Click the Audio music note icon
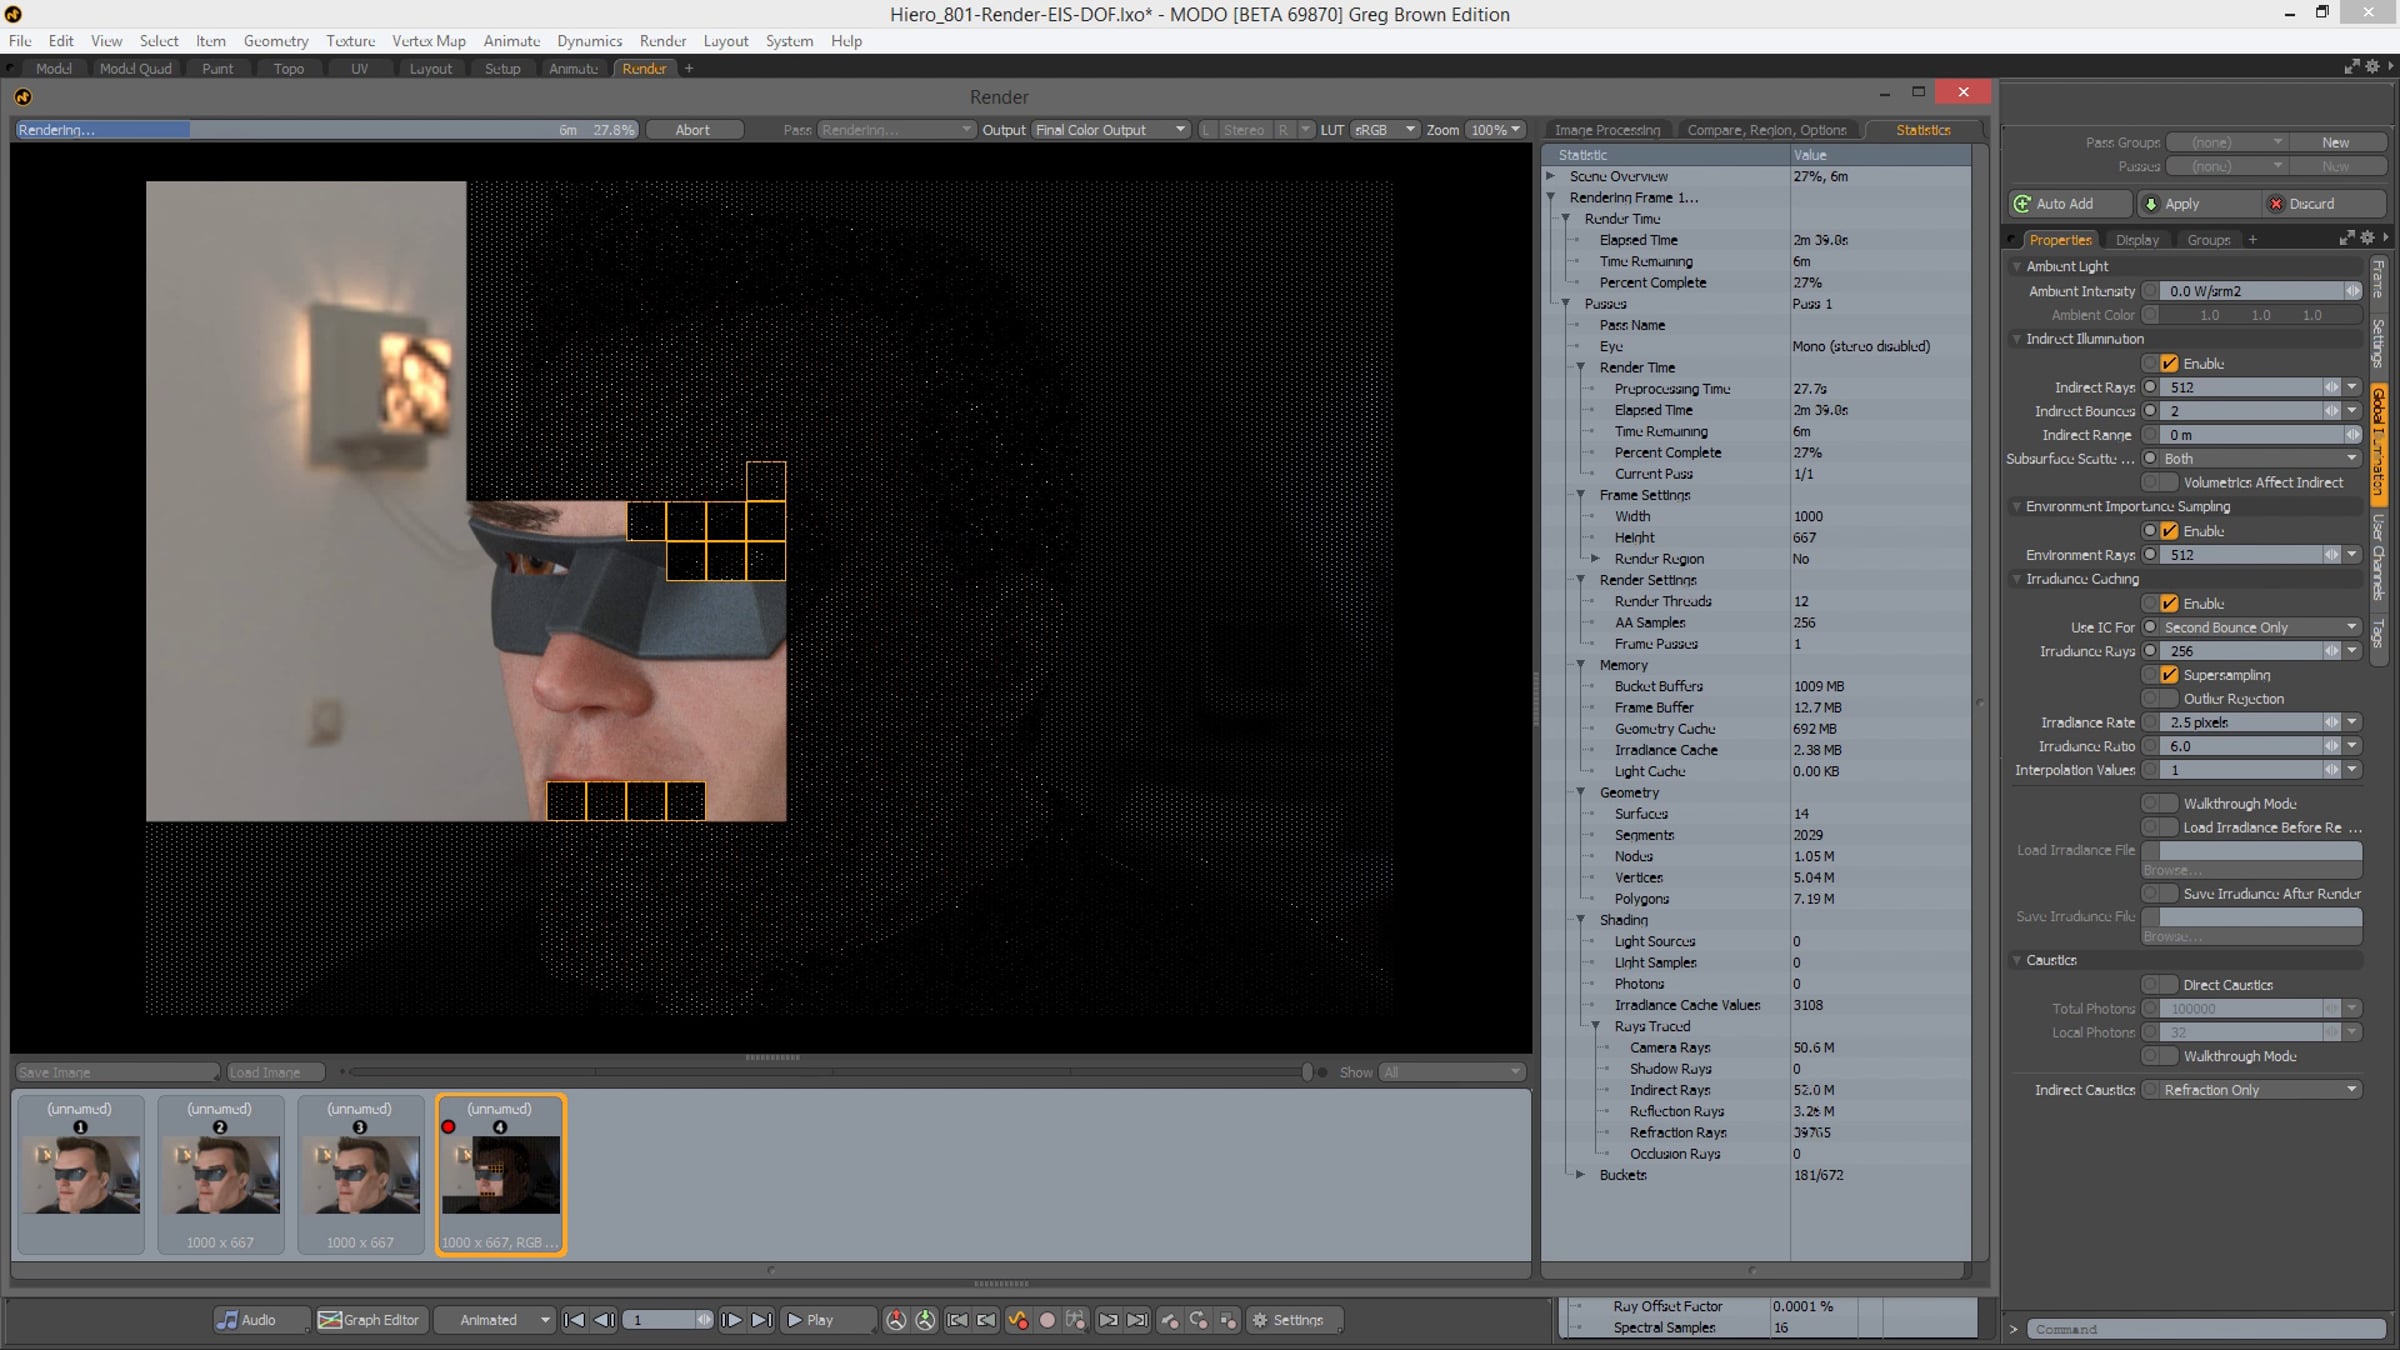The height and width of the screenshot is (1350, 2400). (x=227, y=1320)
